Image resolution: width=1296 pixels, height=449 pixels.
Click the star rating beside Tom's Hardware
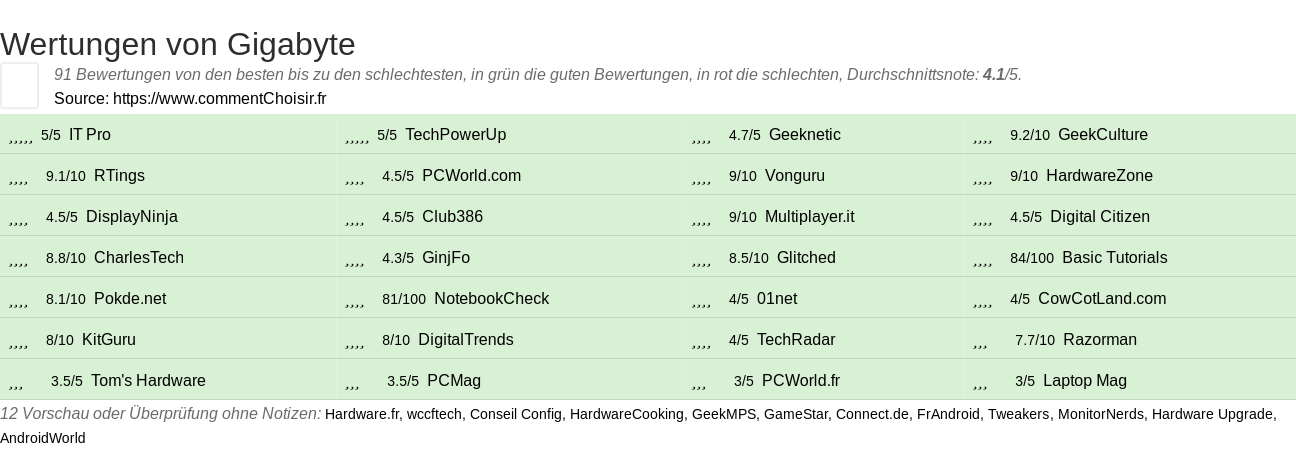pyautogui.click(x=15, y=381)
